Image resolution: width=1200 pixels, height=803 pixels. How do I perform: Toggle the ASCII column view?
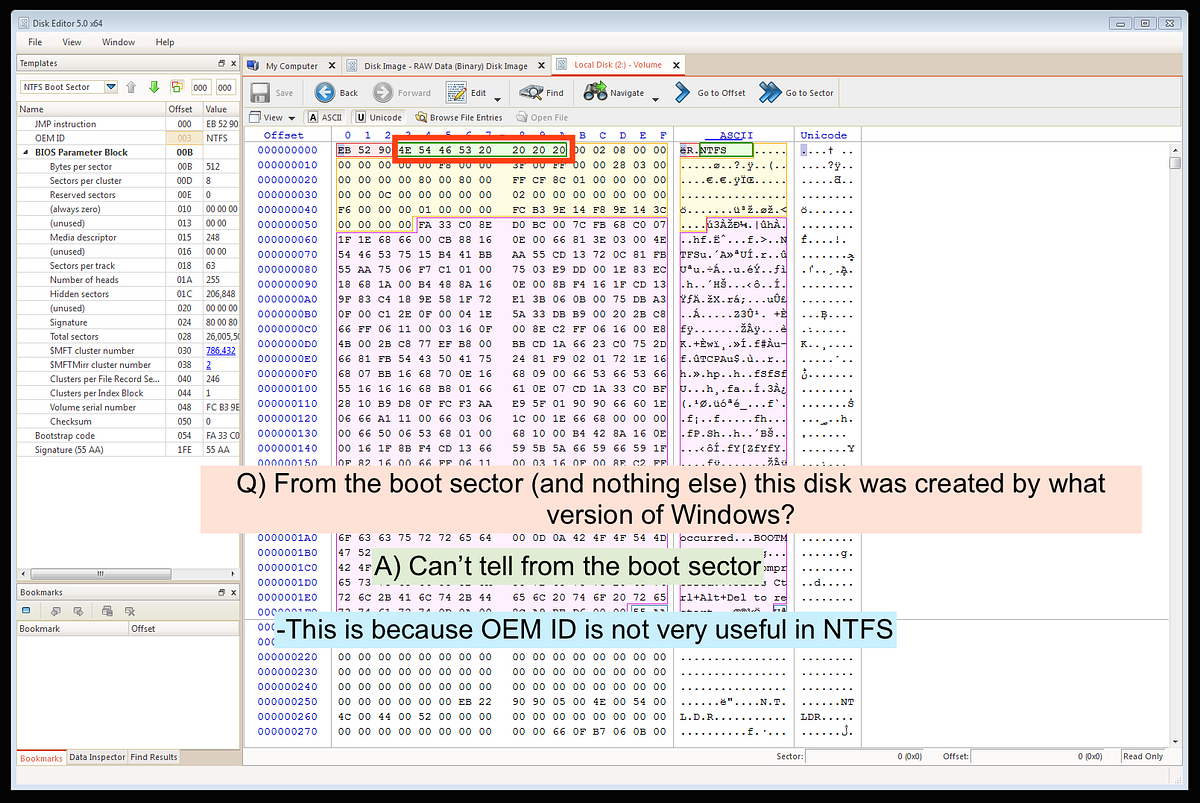coord(325,117)
